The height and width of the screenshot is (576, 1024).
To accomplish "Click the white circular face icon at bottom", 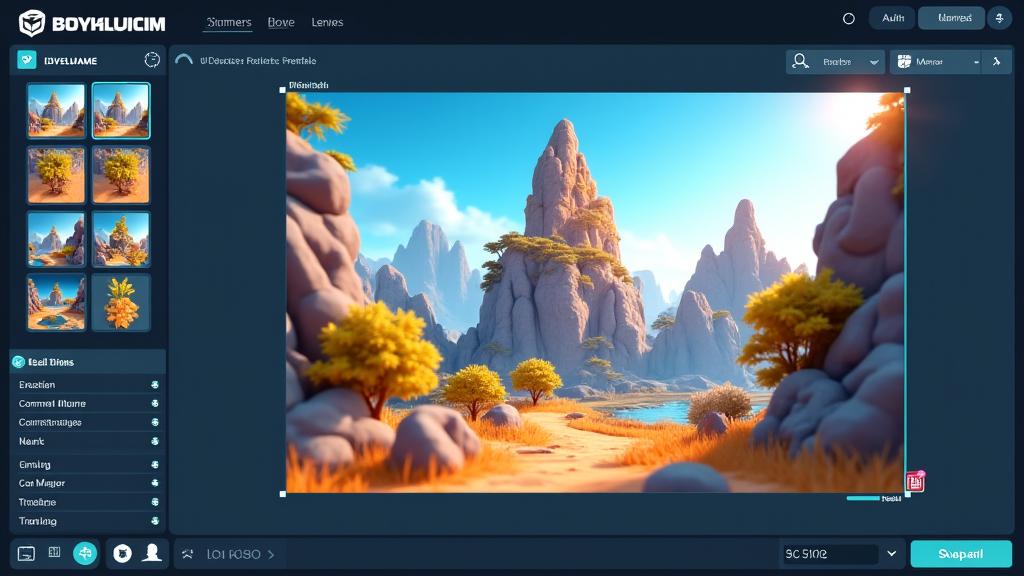I will coord(122,553).
